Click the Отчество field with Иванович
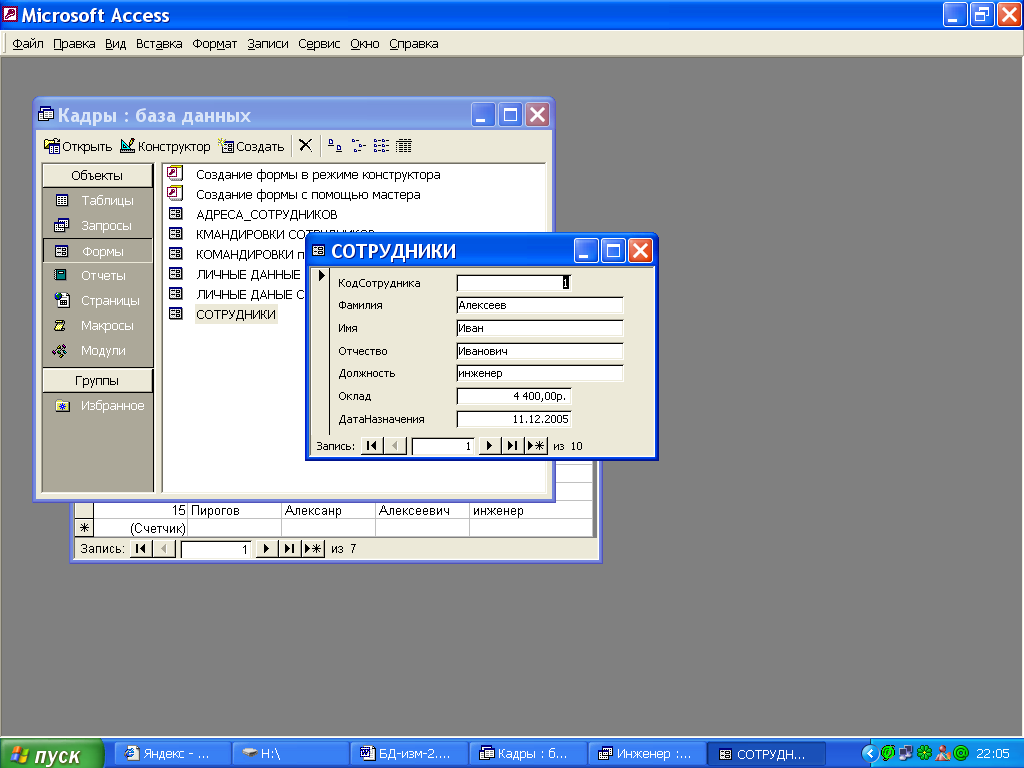Image resolution: width=1024 pixels, height=768 pixels. point(540,351)
